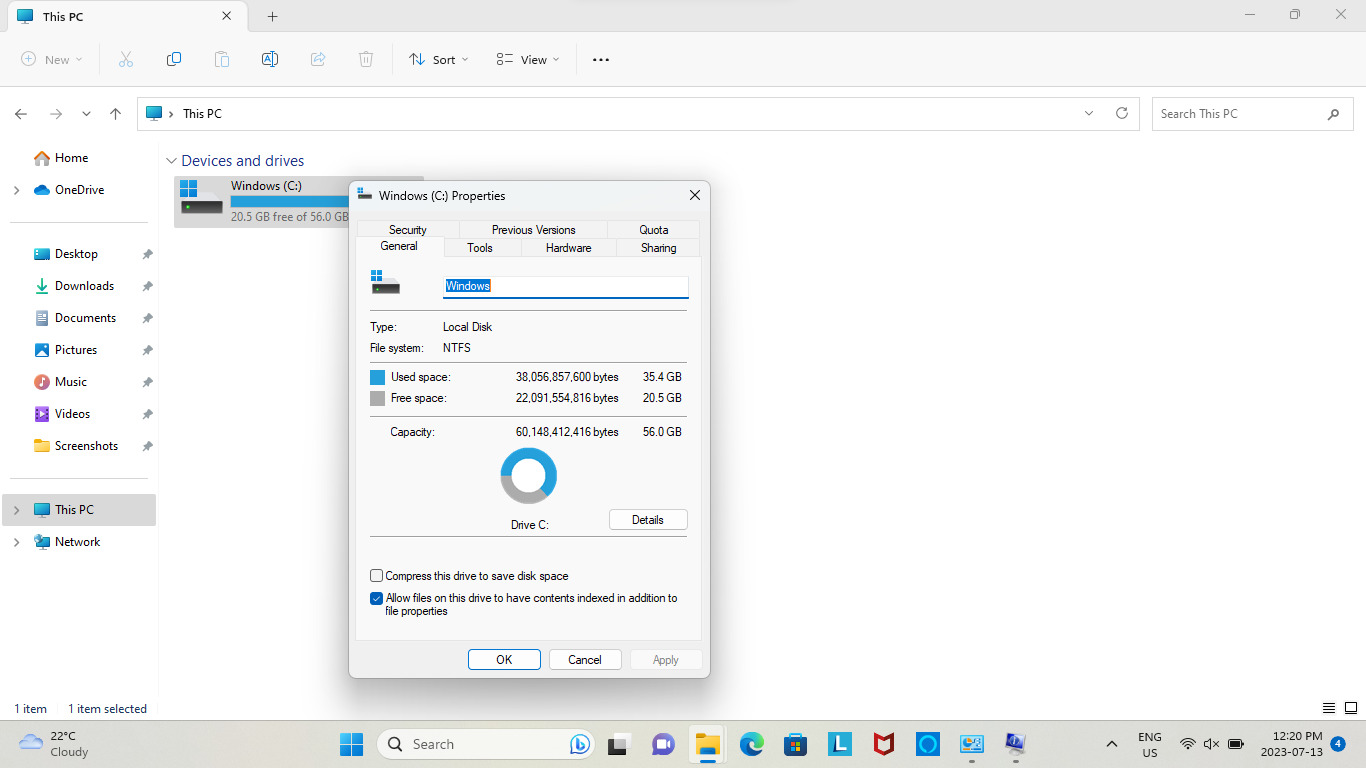Open the New dropdown menu
The image size is (1366, 768).
coord(52,60)
